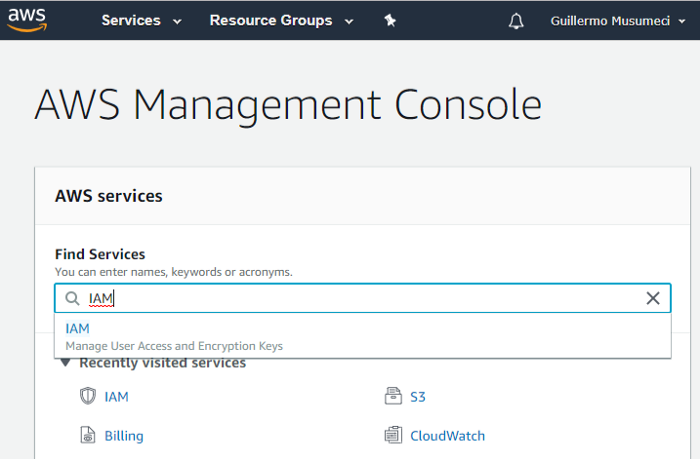Click the 'AWS services' heading
700x459 pixels.
[108, 196]
